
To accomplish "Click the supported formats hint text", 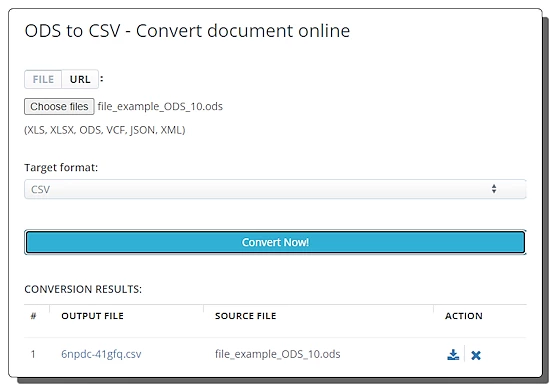I will [105, 130].
